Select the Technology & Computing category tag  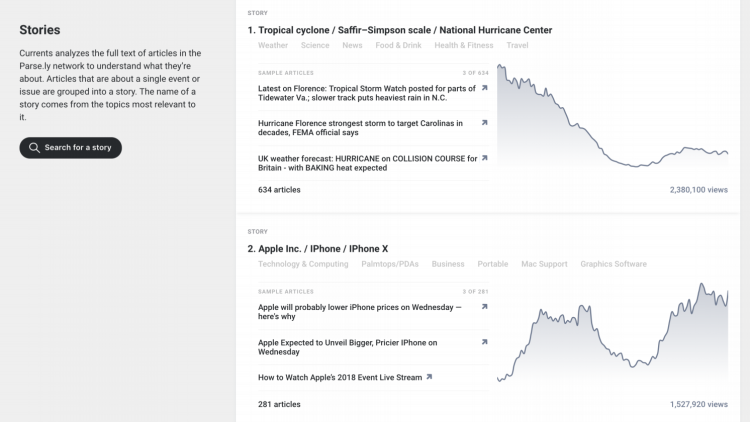pyautogui.click(x=303, y=264)
